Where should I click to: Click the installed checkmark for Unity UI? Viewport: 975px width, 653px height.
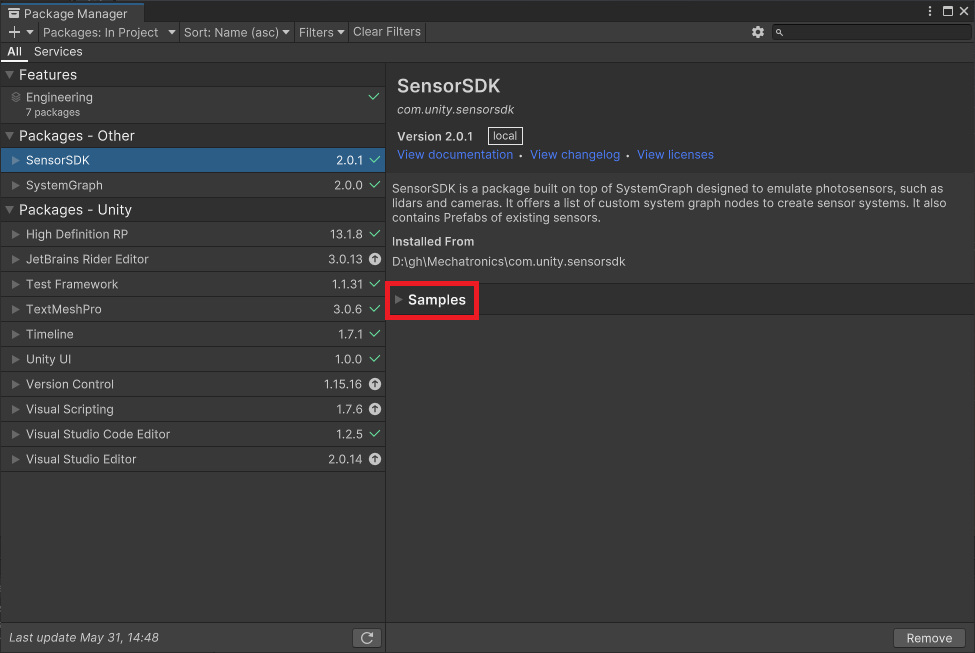(375, 359)
